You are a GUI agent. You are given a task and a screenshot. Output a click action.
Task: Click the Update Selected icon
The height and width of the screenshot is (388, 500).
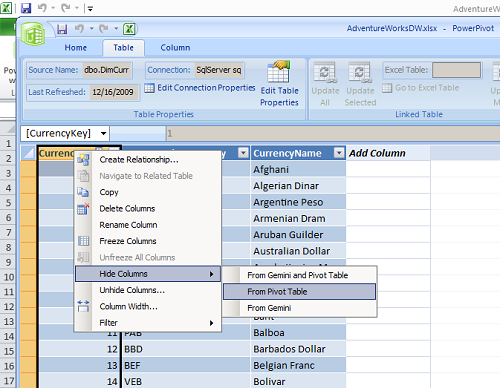click(x=360, y=72)
